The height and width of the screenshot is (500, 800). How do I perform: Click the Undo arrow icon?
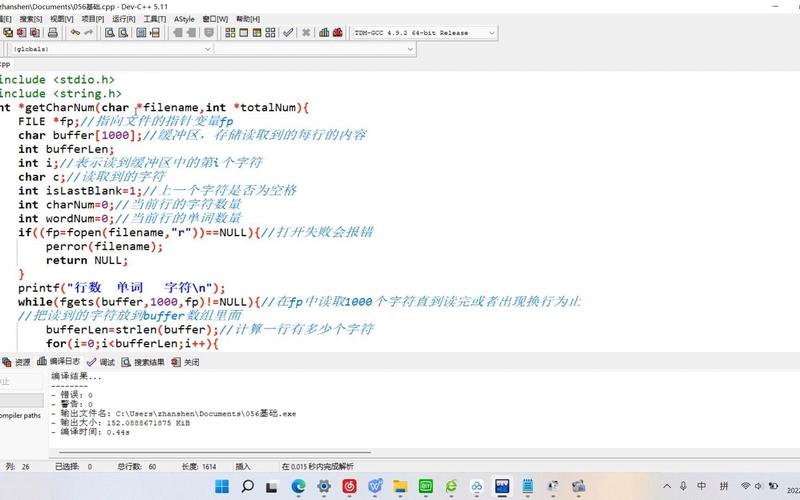point(74,33)
